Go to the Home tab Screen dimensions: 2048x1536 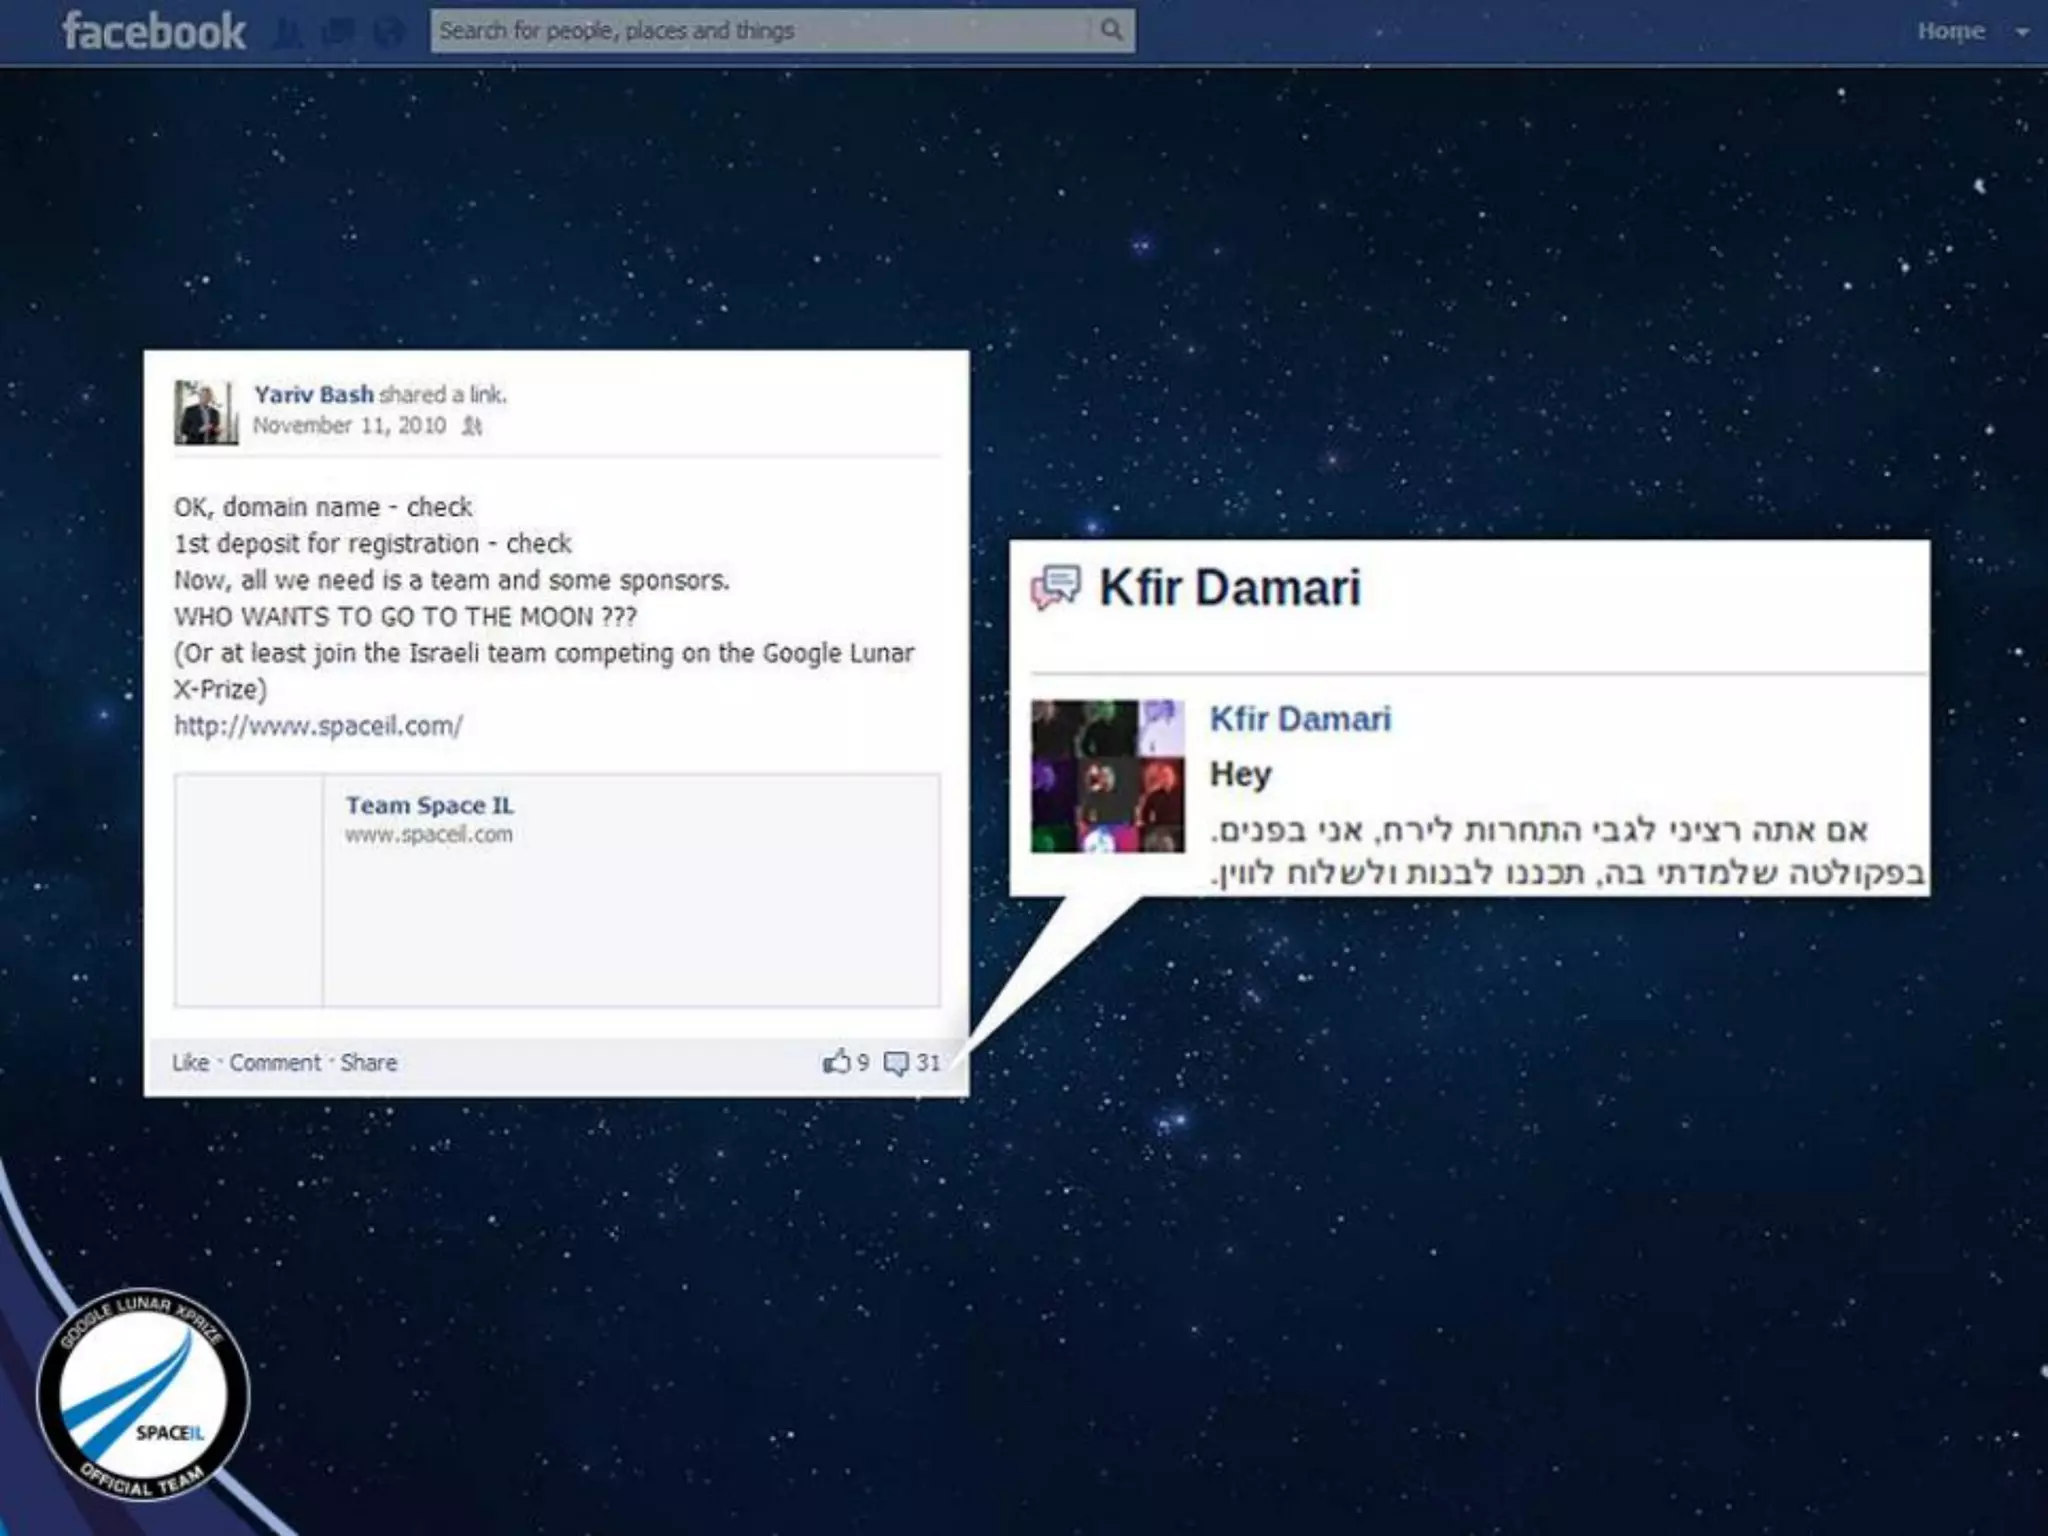[x=1950, y=31]
